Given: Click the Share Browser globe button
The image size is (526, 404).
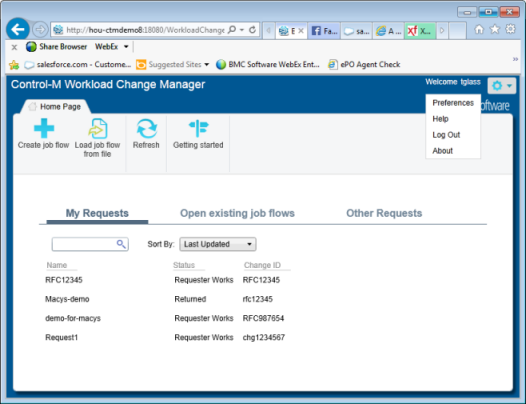Looking at the screenshot, I should click(x=56, y=47).
